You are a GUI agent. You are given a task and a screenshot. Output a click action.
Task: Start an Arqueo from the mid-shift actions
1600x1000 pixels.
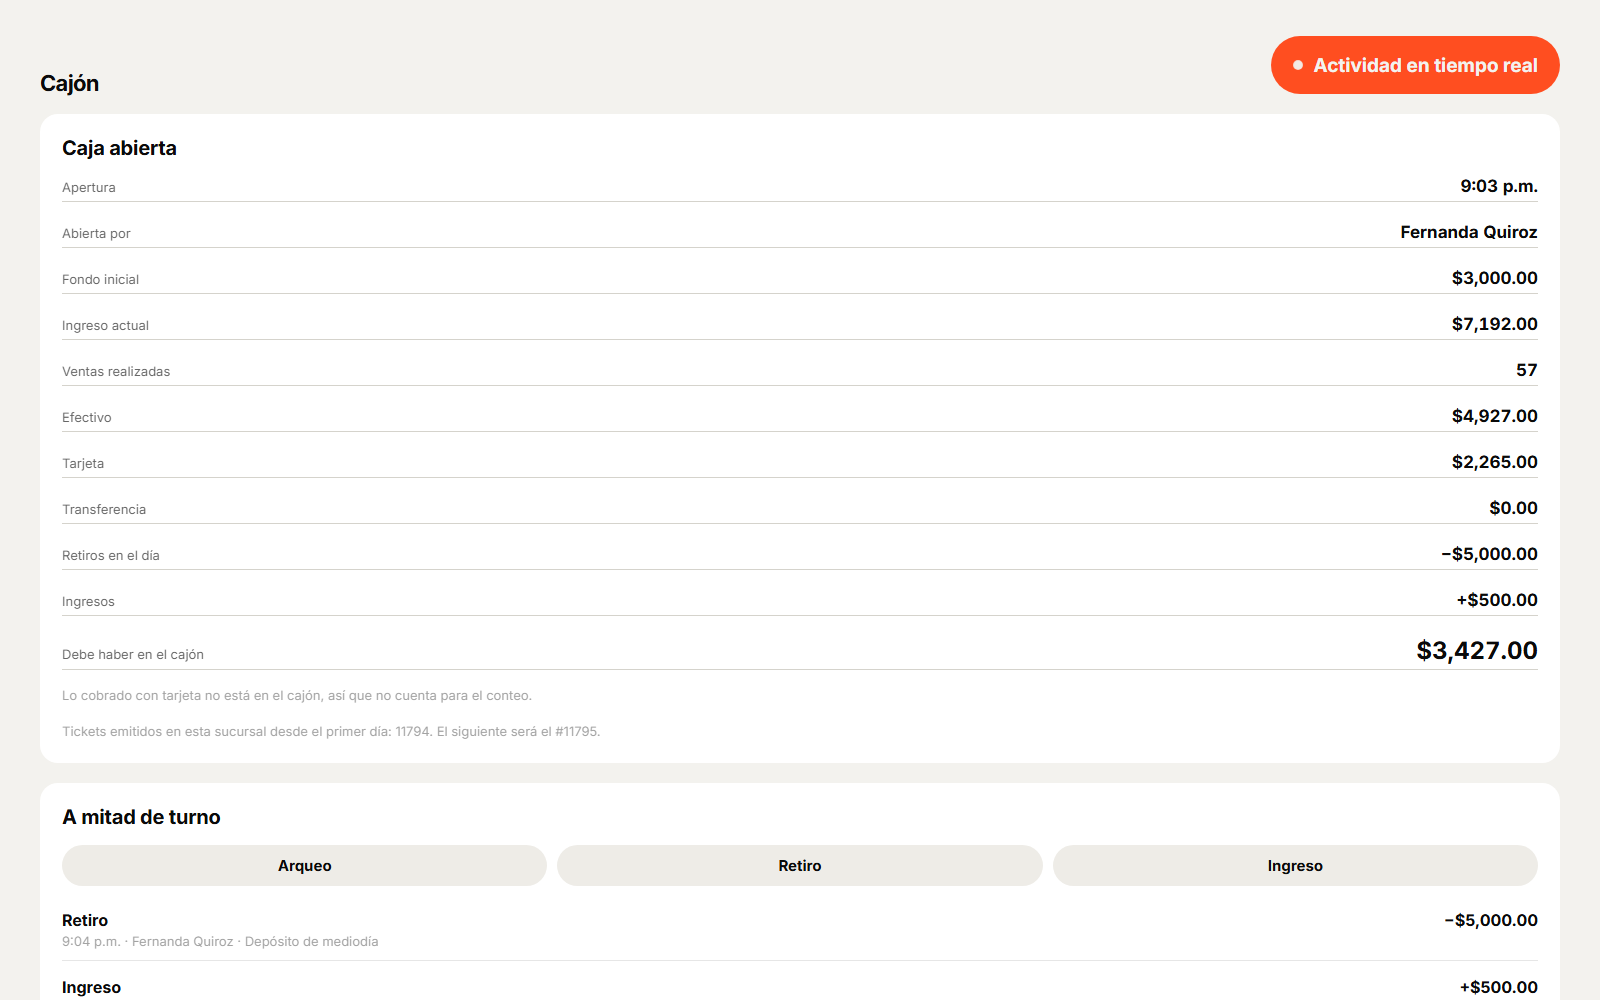click(x=304, y=866)
